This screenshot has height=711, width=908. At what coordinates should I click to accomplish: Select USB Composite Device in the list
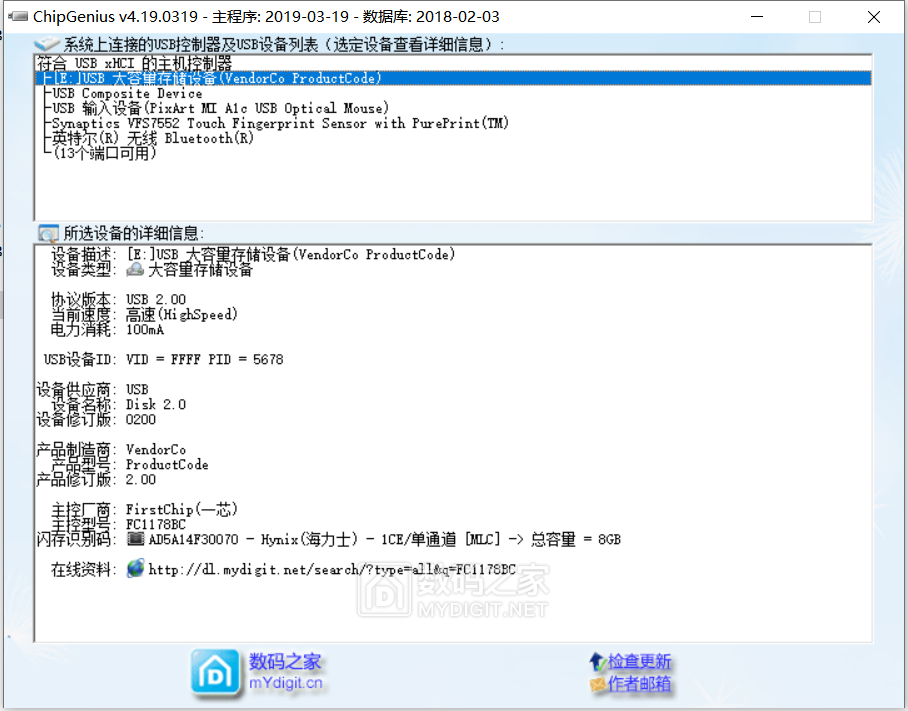127,93
